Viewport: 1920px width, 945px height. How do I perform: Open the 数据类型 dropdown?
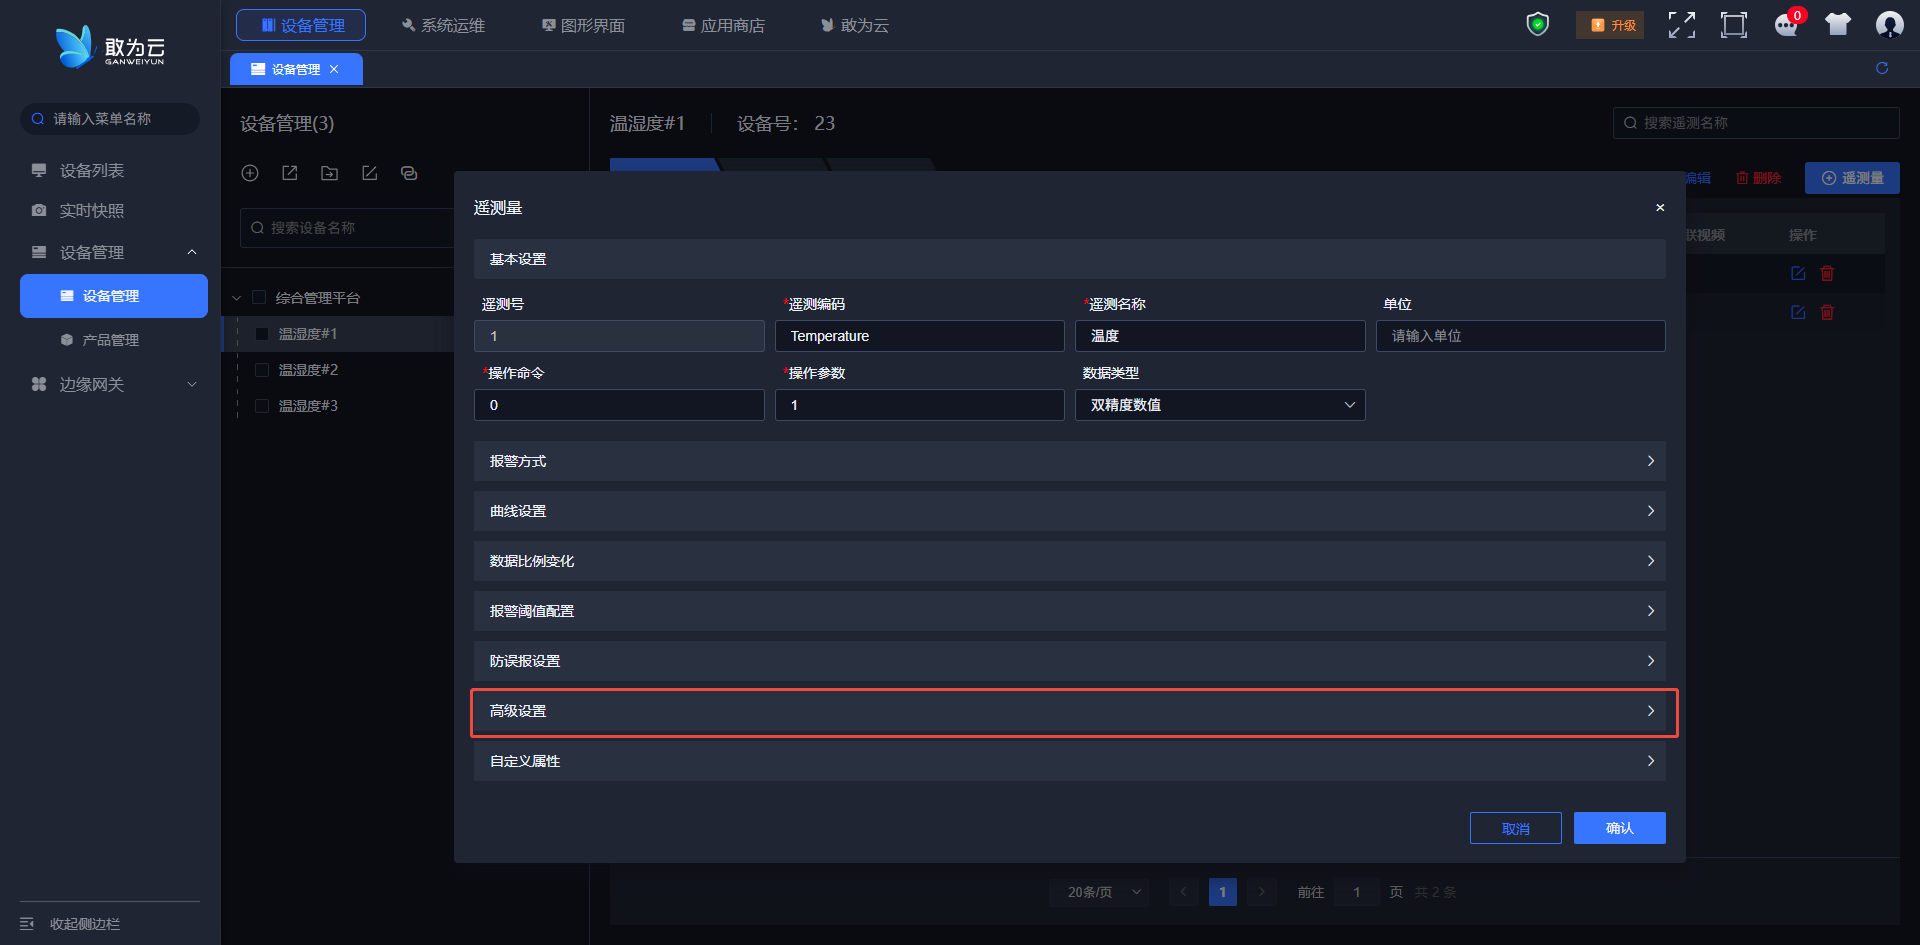(1220, 405)
